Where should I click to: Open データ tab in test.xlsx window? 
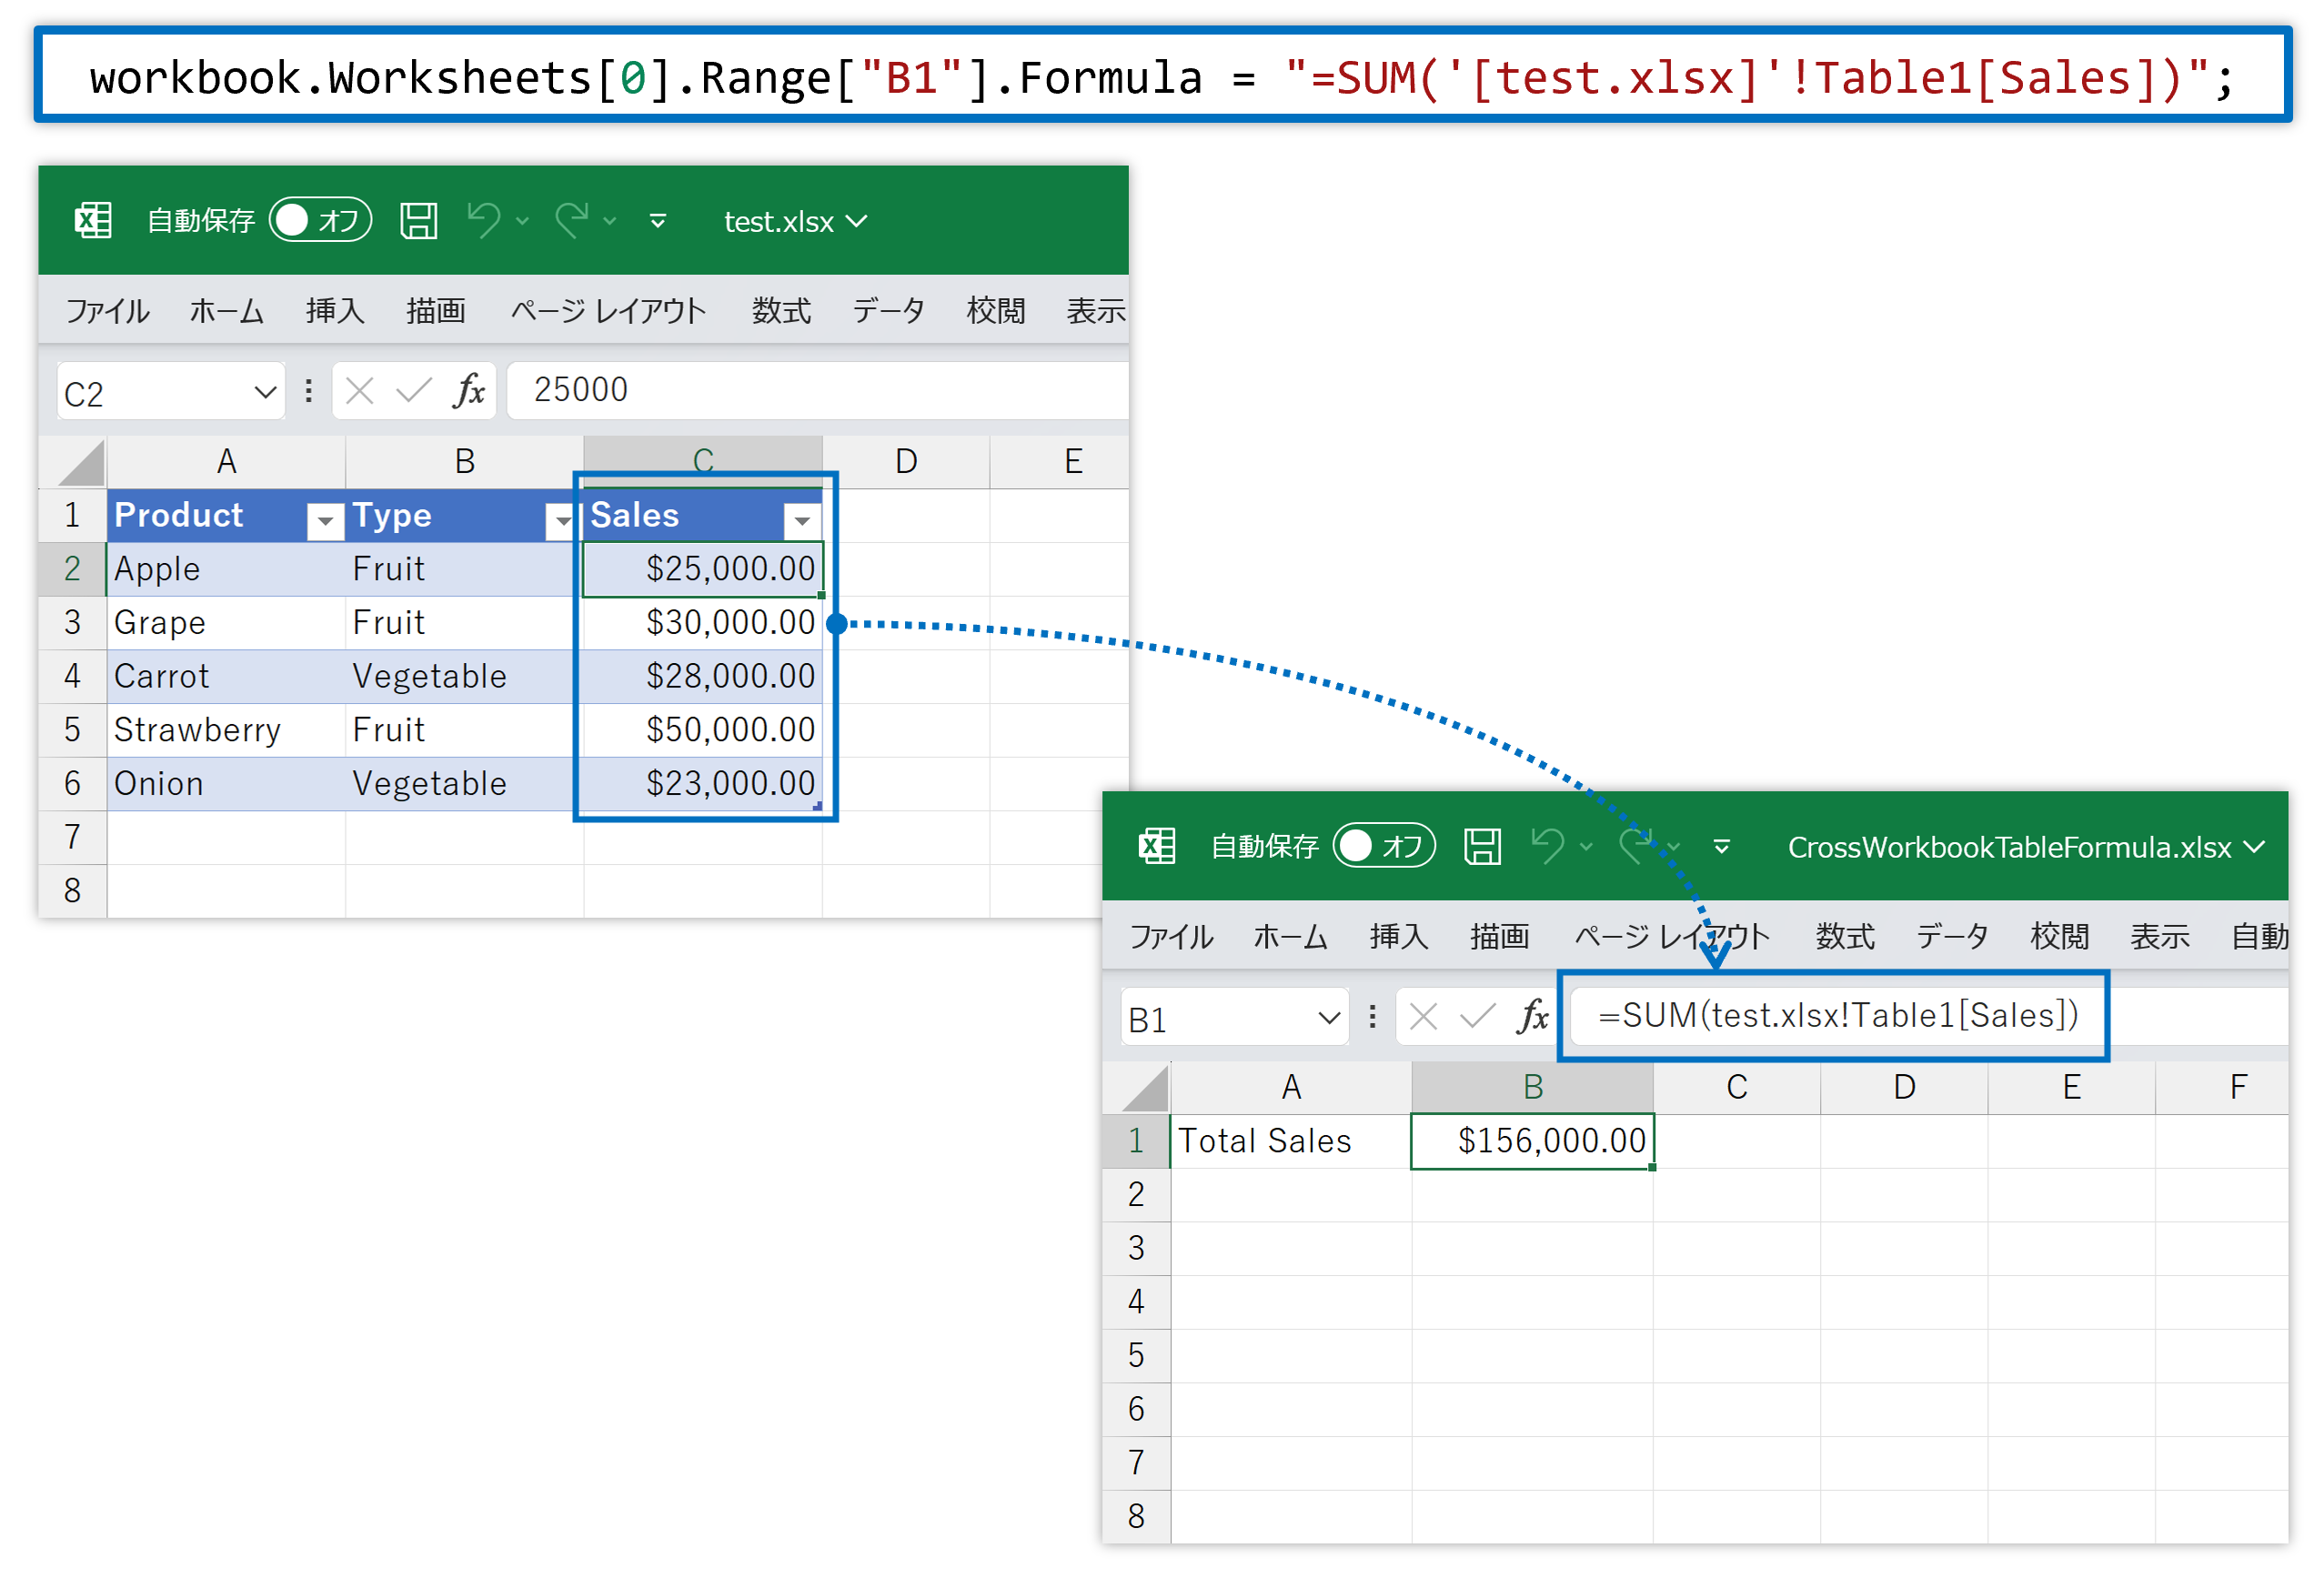point(888,311)
